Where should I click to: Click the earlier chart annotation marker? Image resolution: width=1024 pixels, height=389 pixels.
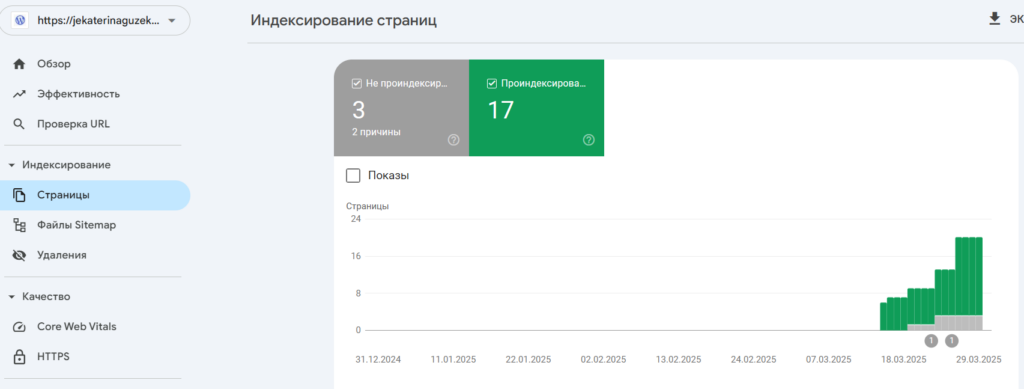(x=931, y=340)
